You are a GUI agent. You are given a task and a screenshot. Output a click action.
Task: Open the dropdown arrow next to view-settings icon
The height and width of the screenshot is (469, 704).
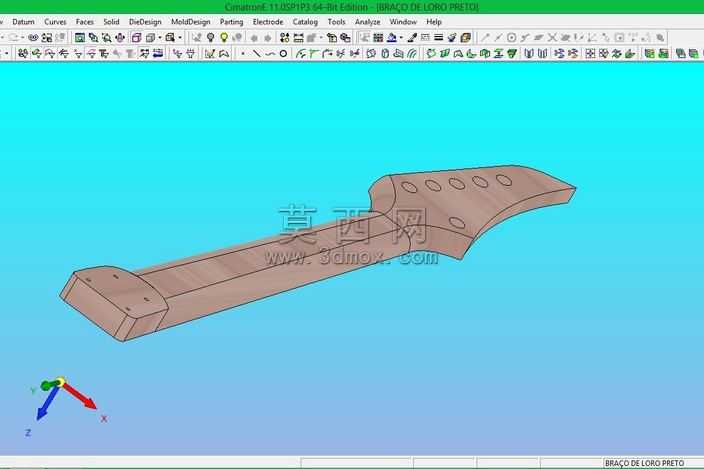point(180,38)
